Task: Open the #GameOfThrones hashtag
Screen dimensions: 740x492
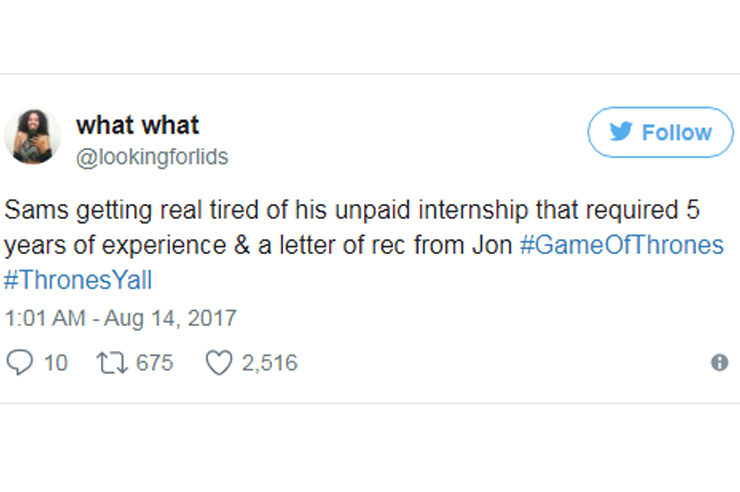Action: click(621, 245)
